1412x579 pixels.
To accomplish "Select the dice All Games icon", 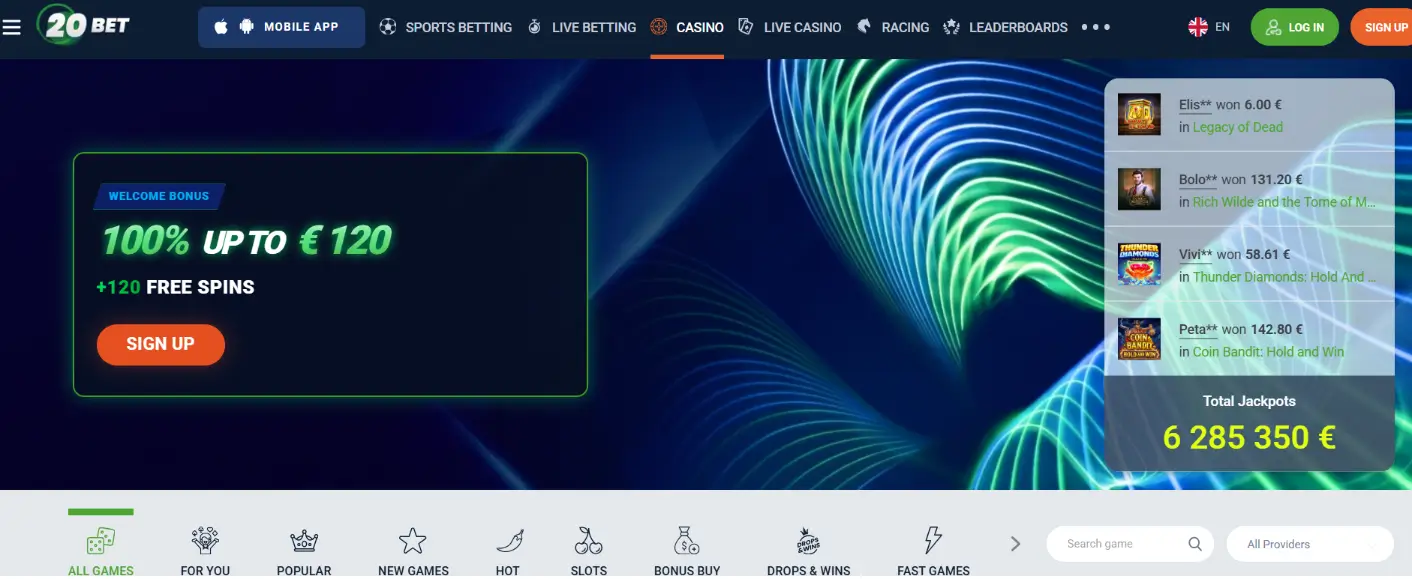I will tap(100, 541).
